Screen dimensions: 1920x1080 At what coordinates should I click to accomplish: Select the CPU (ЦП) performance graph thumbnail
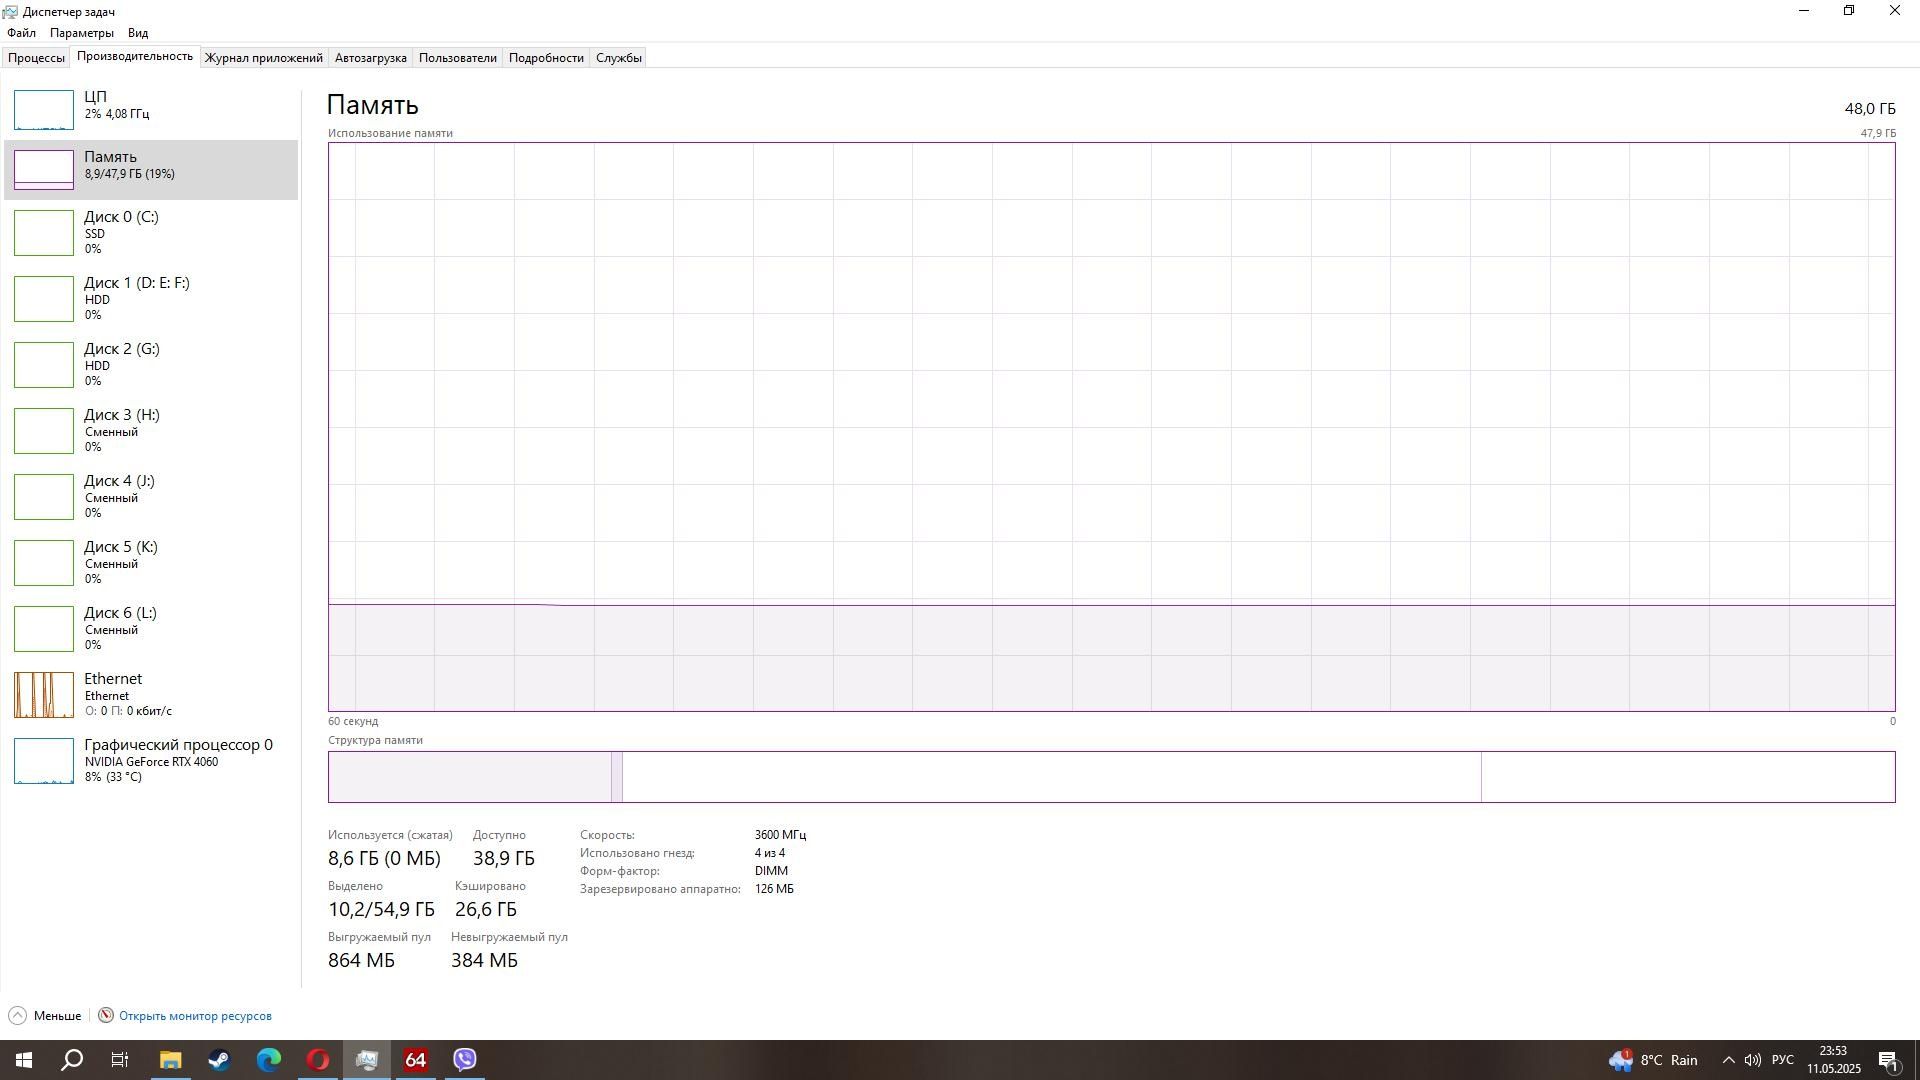44,110
